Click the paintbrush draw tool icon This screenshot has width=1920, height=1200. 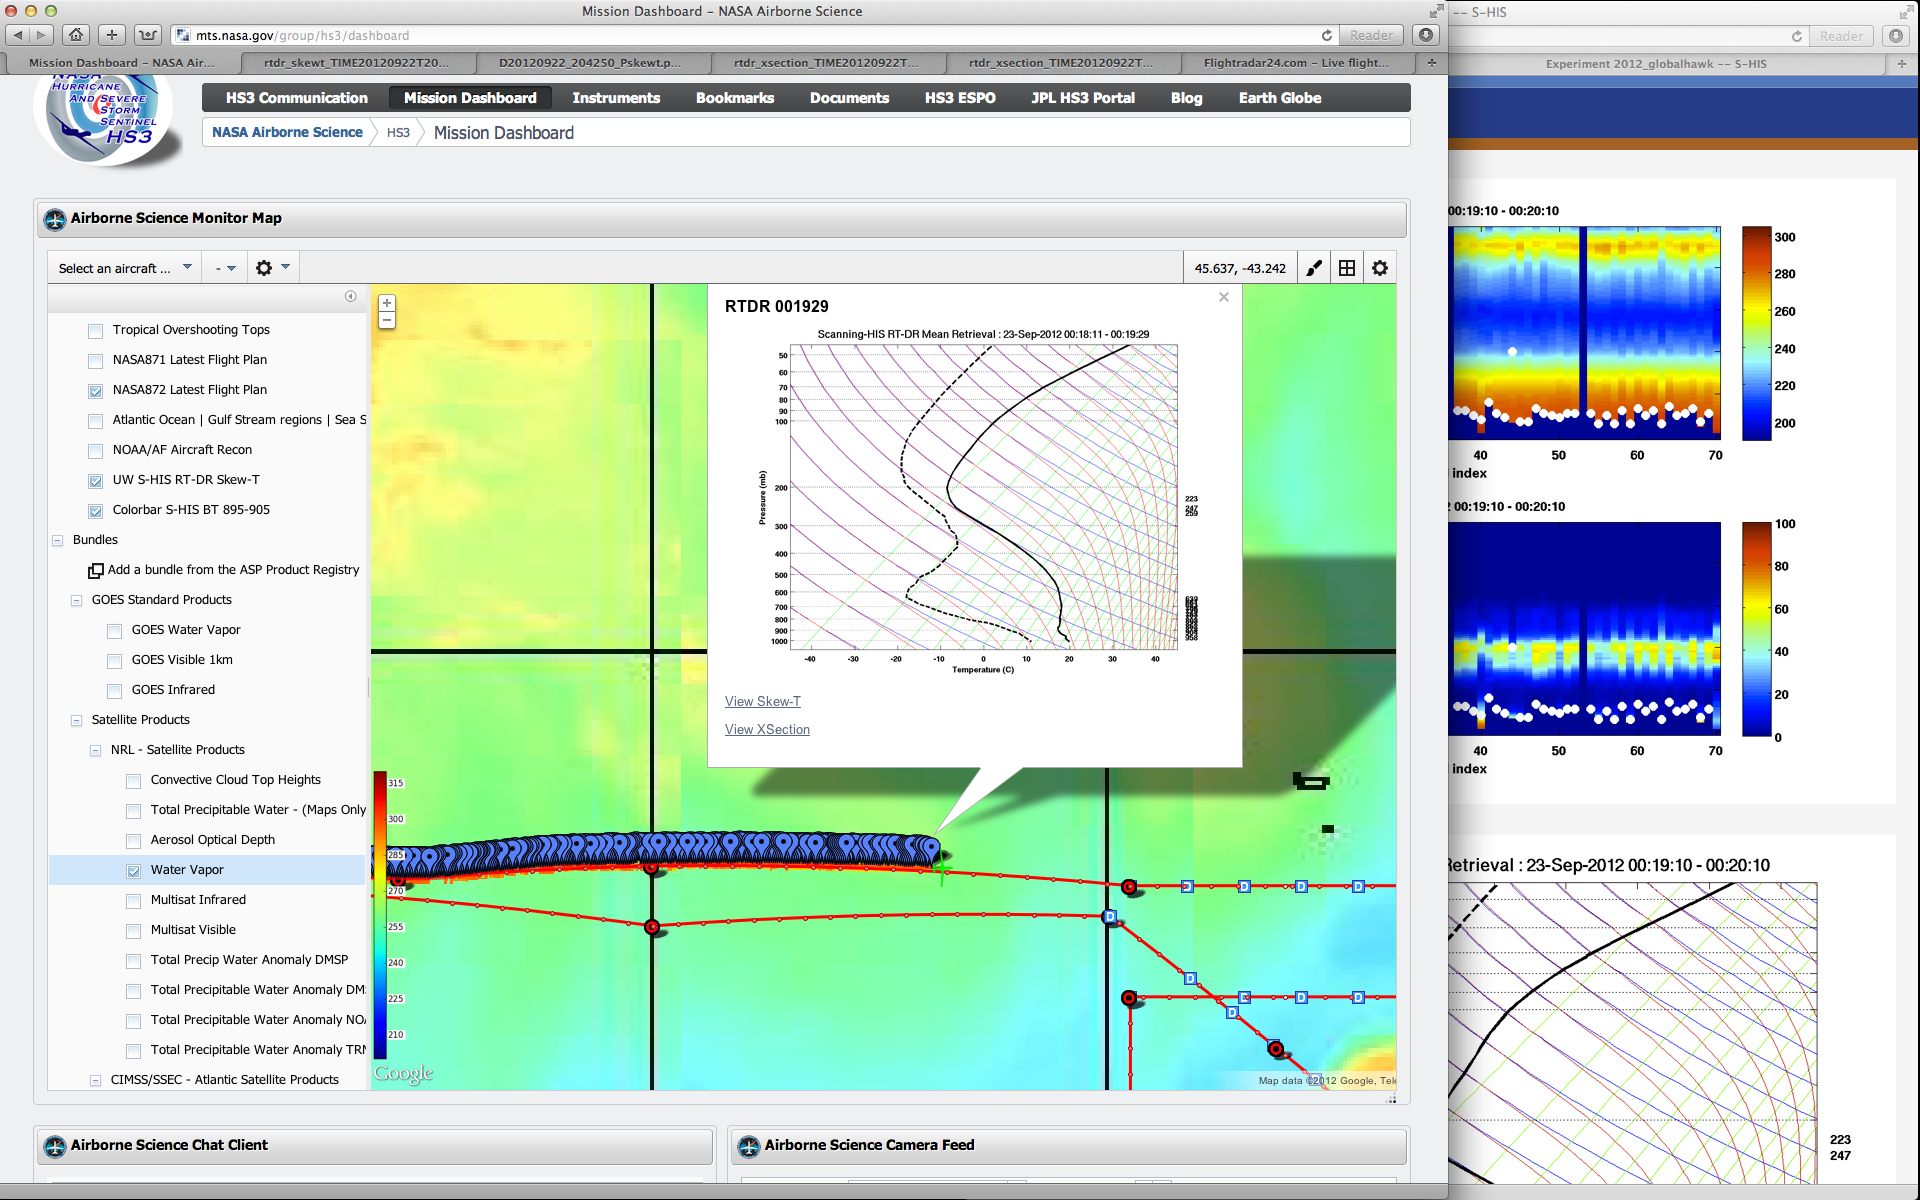coord(1314,268)
